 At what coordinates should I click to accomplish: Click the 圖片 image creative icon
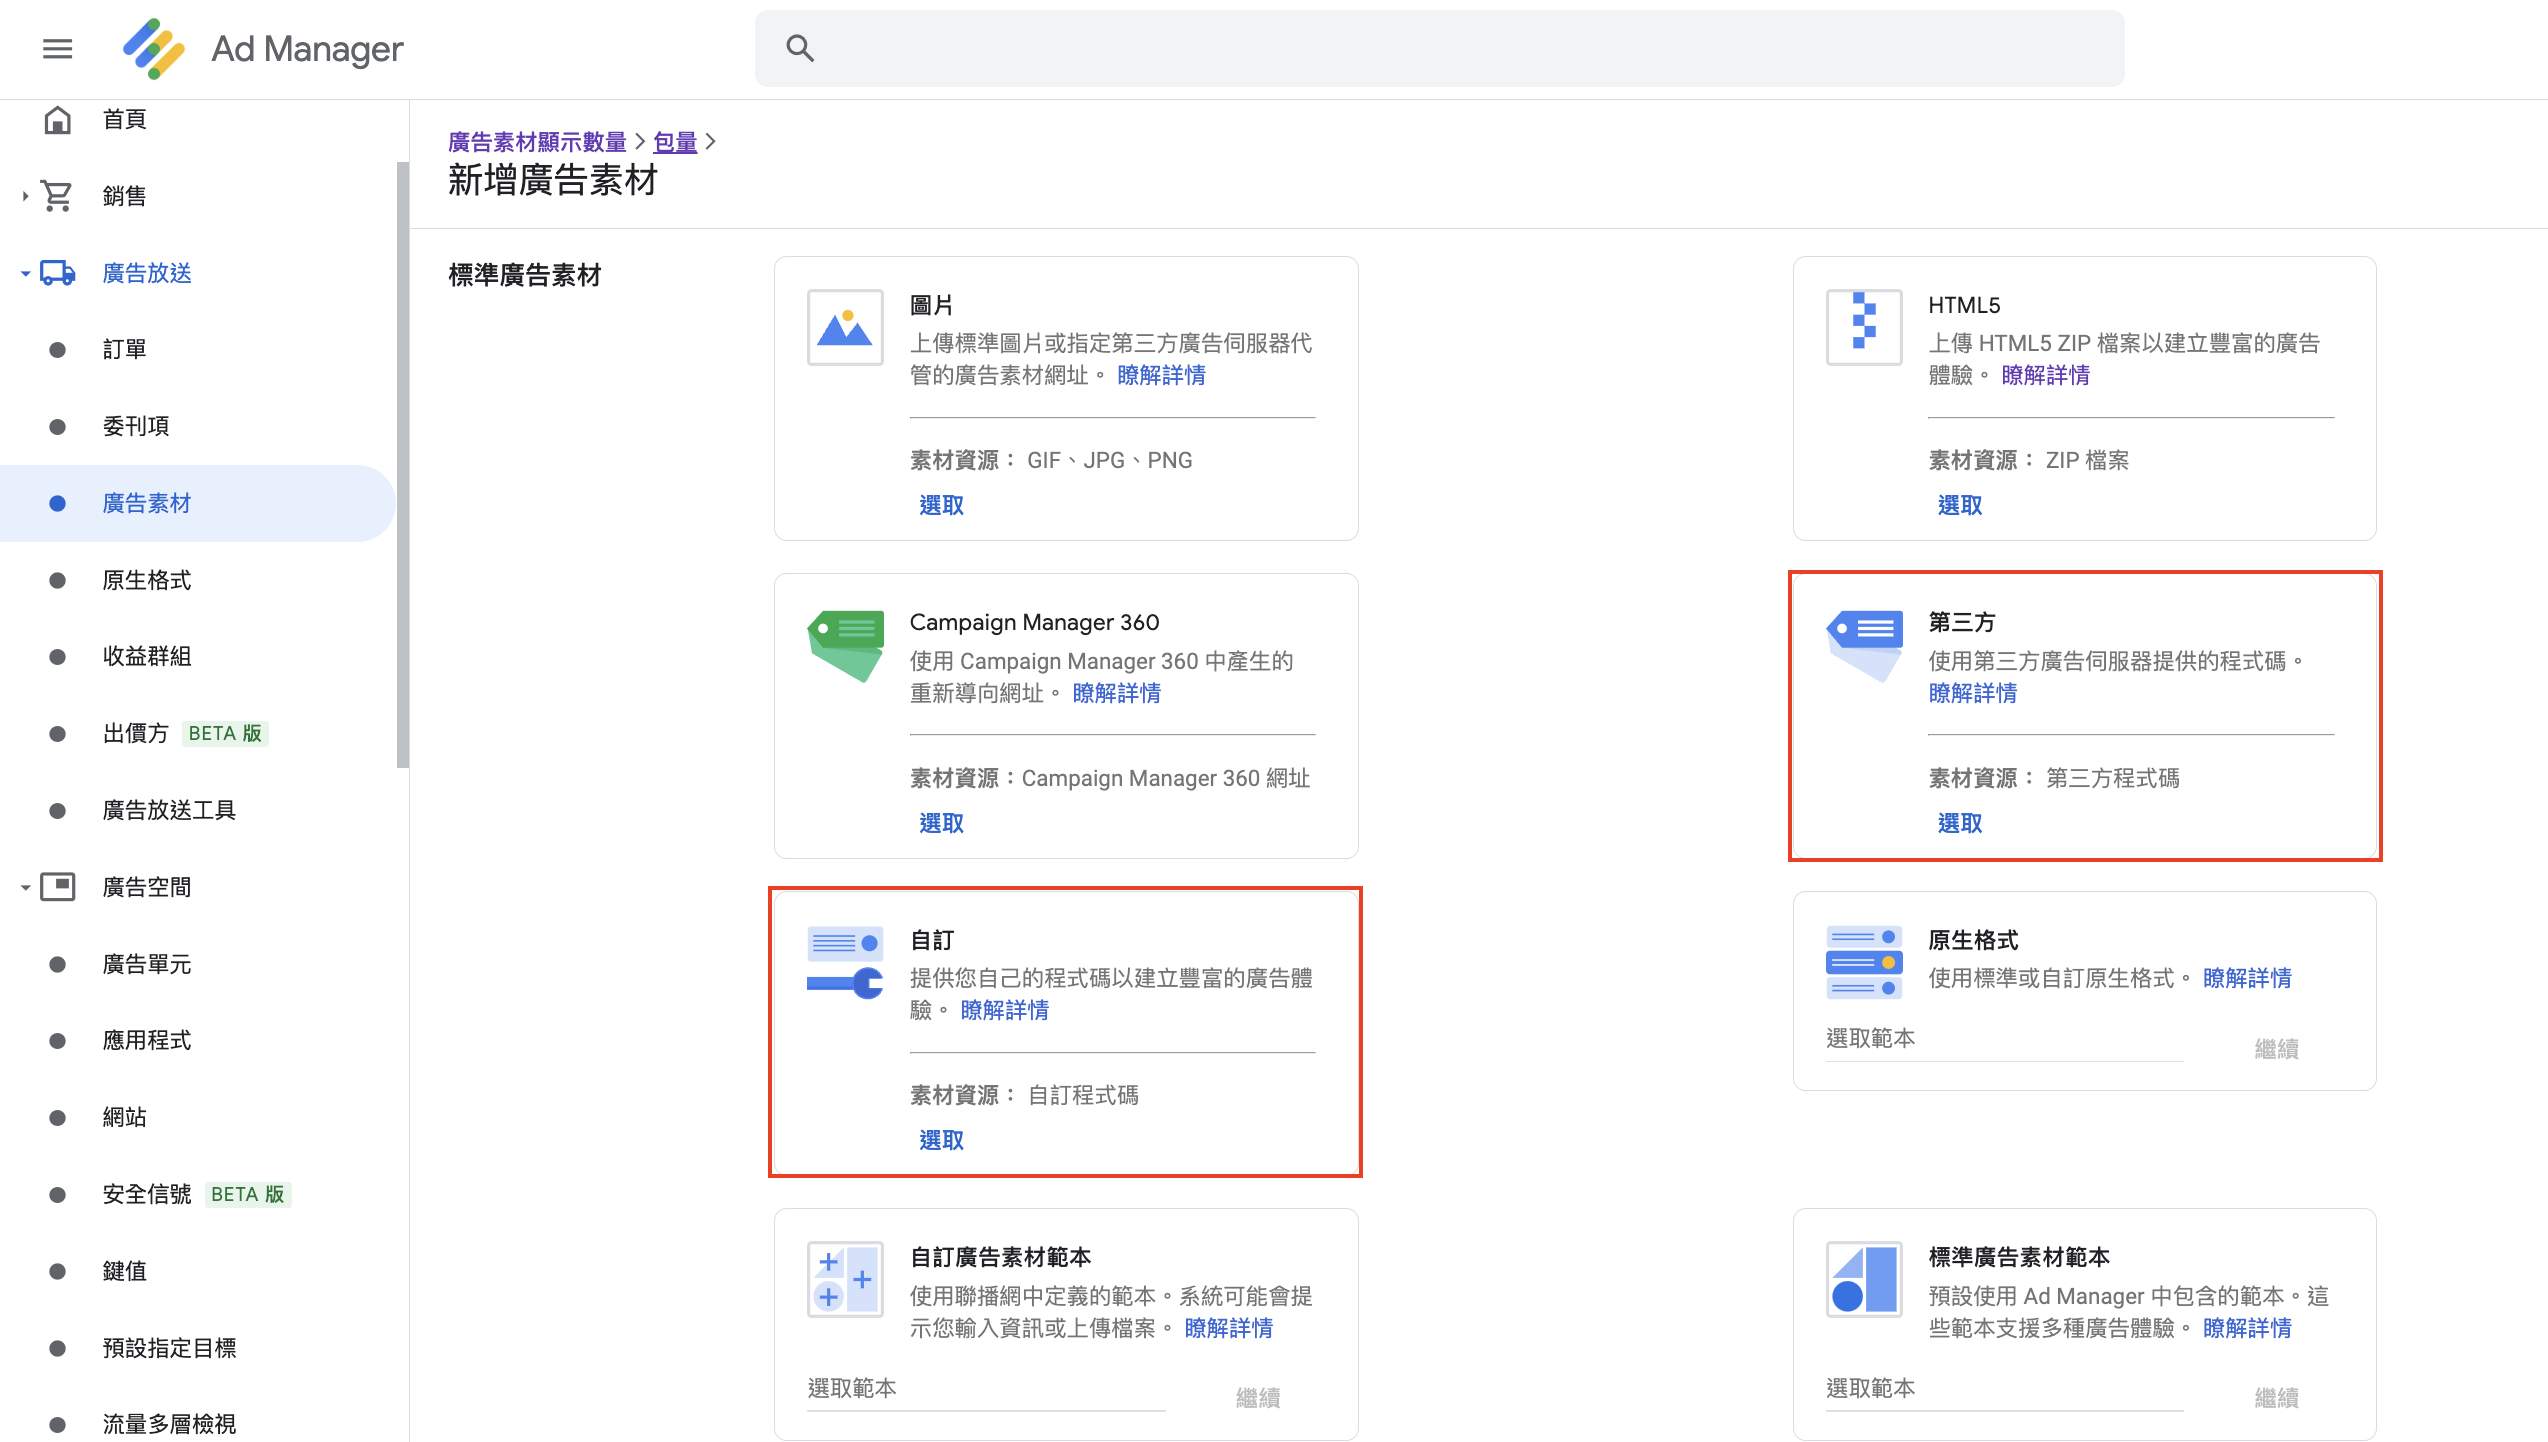pyautogui.click(x=845, y=328)
